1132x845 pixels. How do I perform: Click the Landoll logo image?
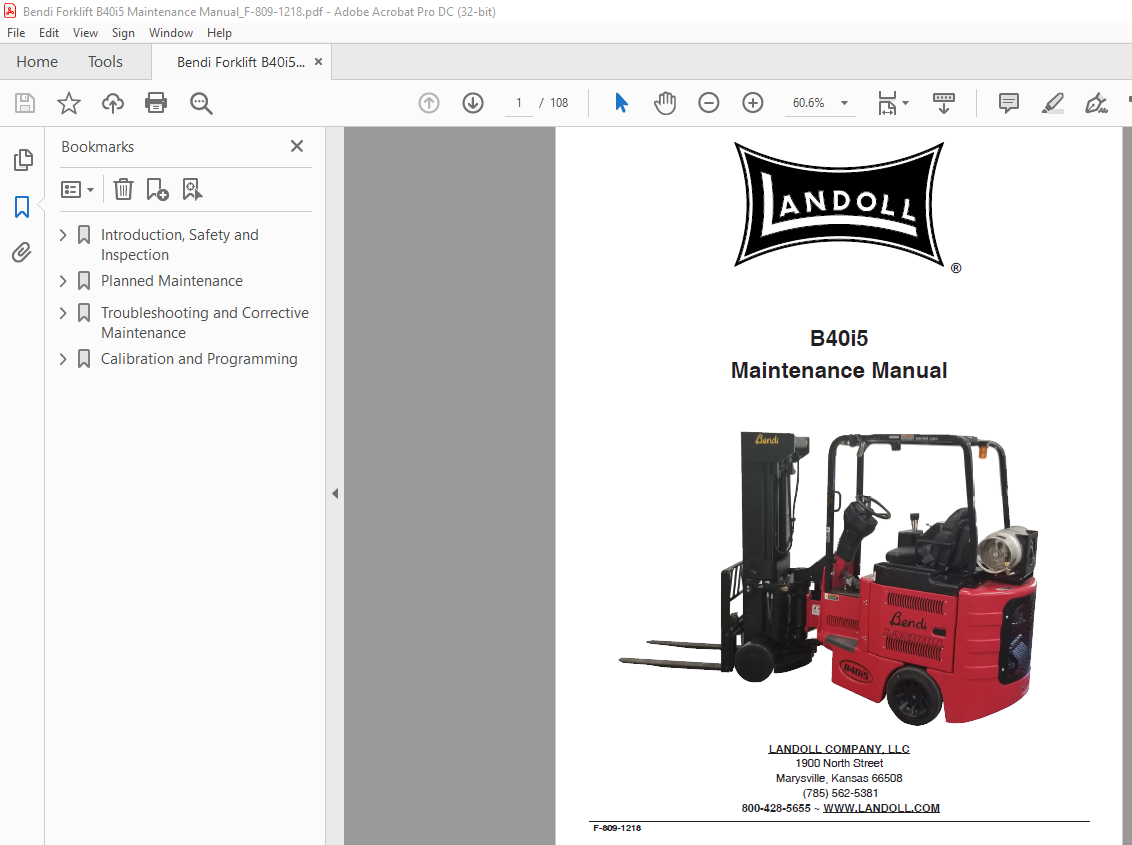(x=839, y=204)
